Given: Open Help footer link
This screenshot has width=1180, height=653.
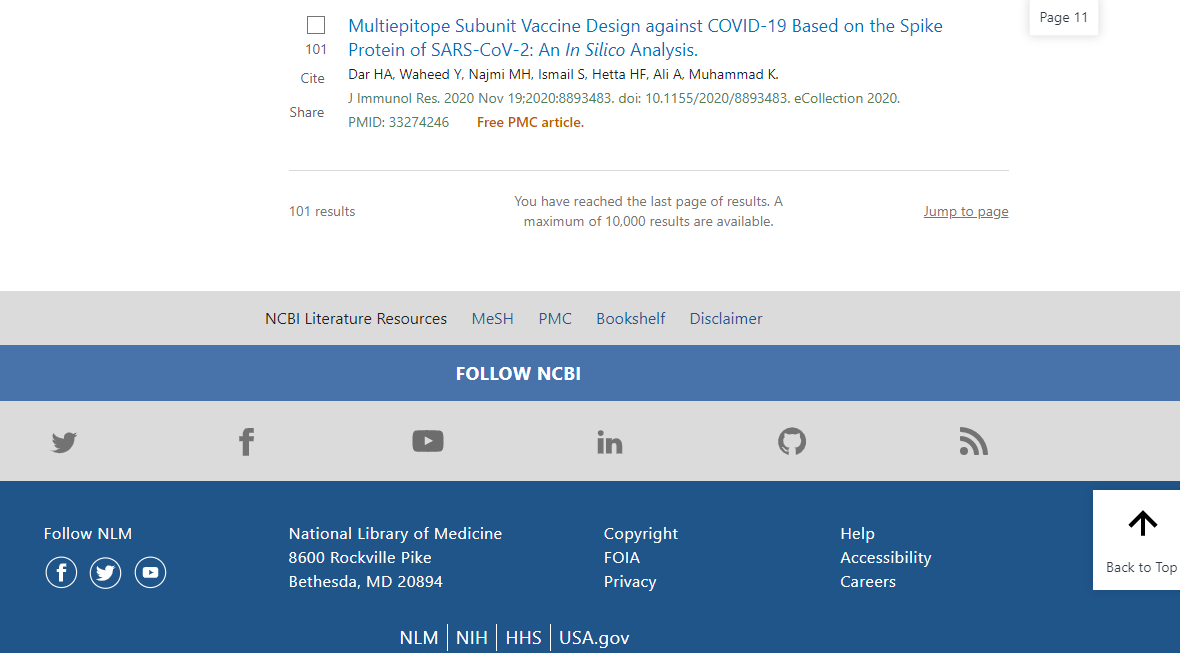Looking at the screenshot, I should coord(857,533).
